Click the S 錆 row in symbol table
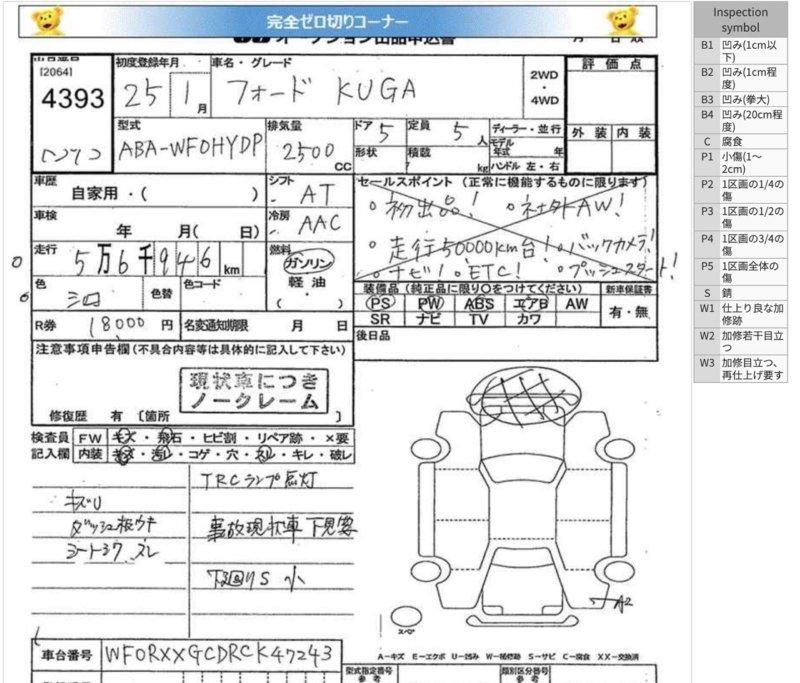The image size is (800, 683). 740,293
